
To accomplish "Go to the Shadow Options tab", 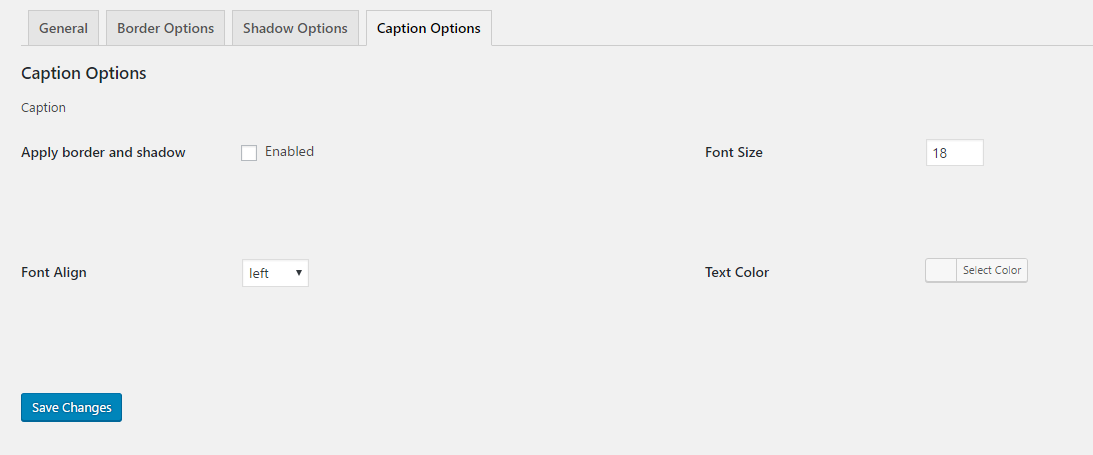I will [295, 28].
